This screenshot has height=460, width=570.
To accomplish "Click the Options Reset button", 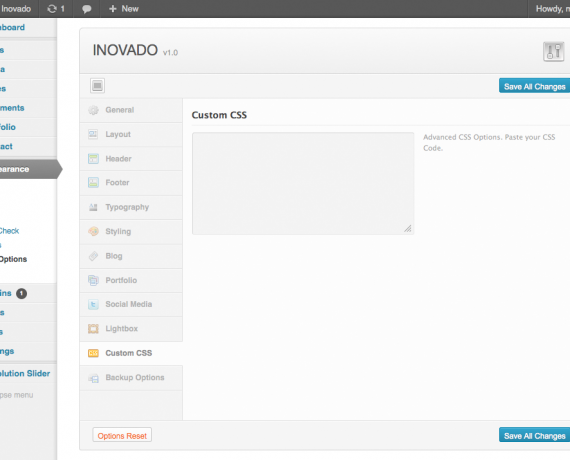I will click(x=122, y=435).
